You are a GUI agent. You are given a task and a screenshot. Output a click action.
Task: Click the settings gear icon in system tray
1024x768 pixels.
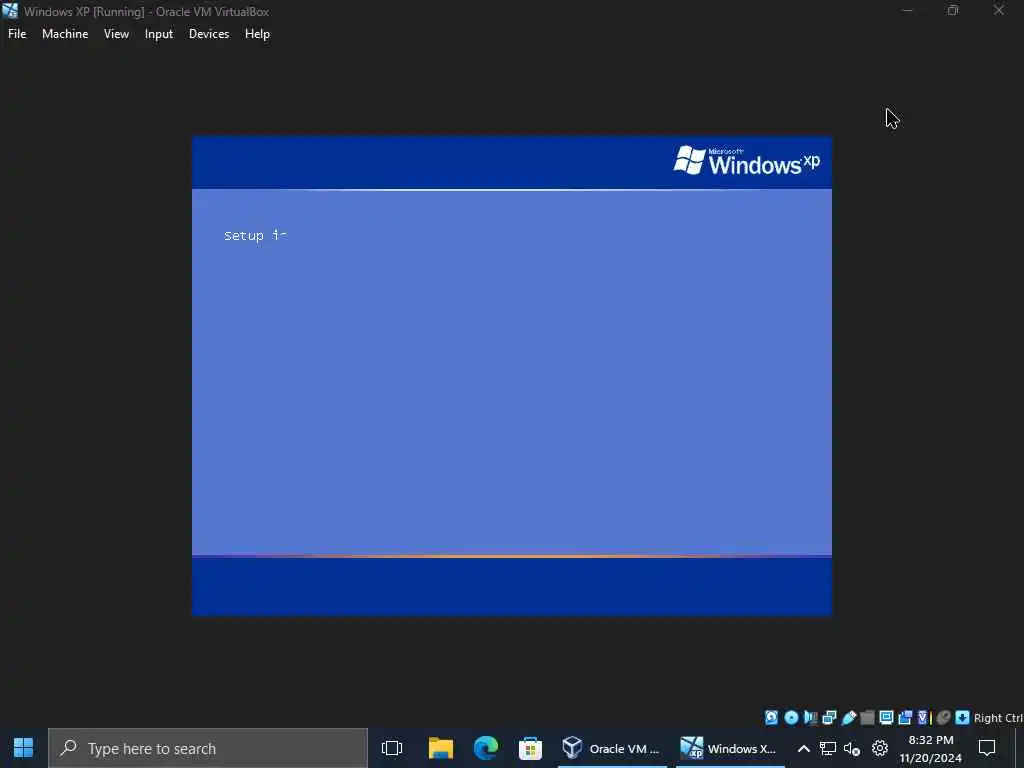pos(880,748)
